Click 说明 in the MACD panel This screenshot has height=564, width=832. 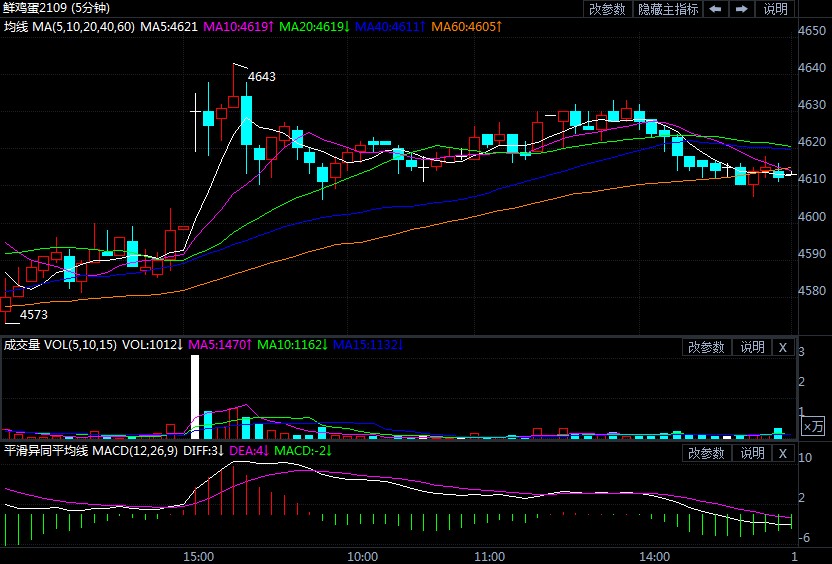752,453
